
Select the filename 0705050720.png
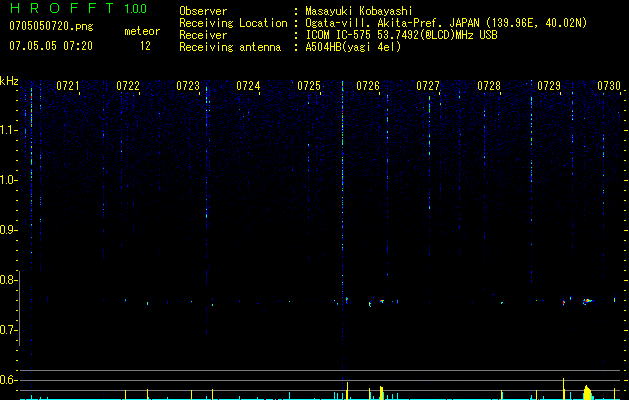[51, 27]
